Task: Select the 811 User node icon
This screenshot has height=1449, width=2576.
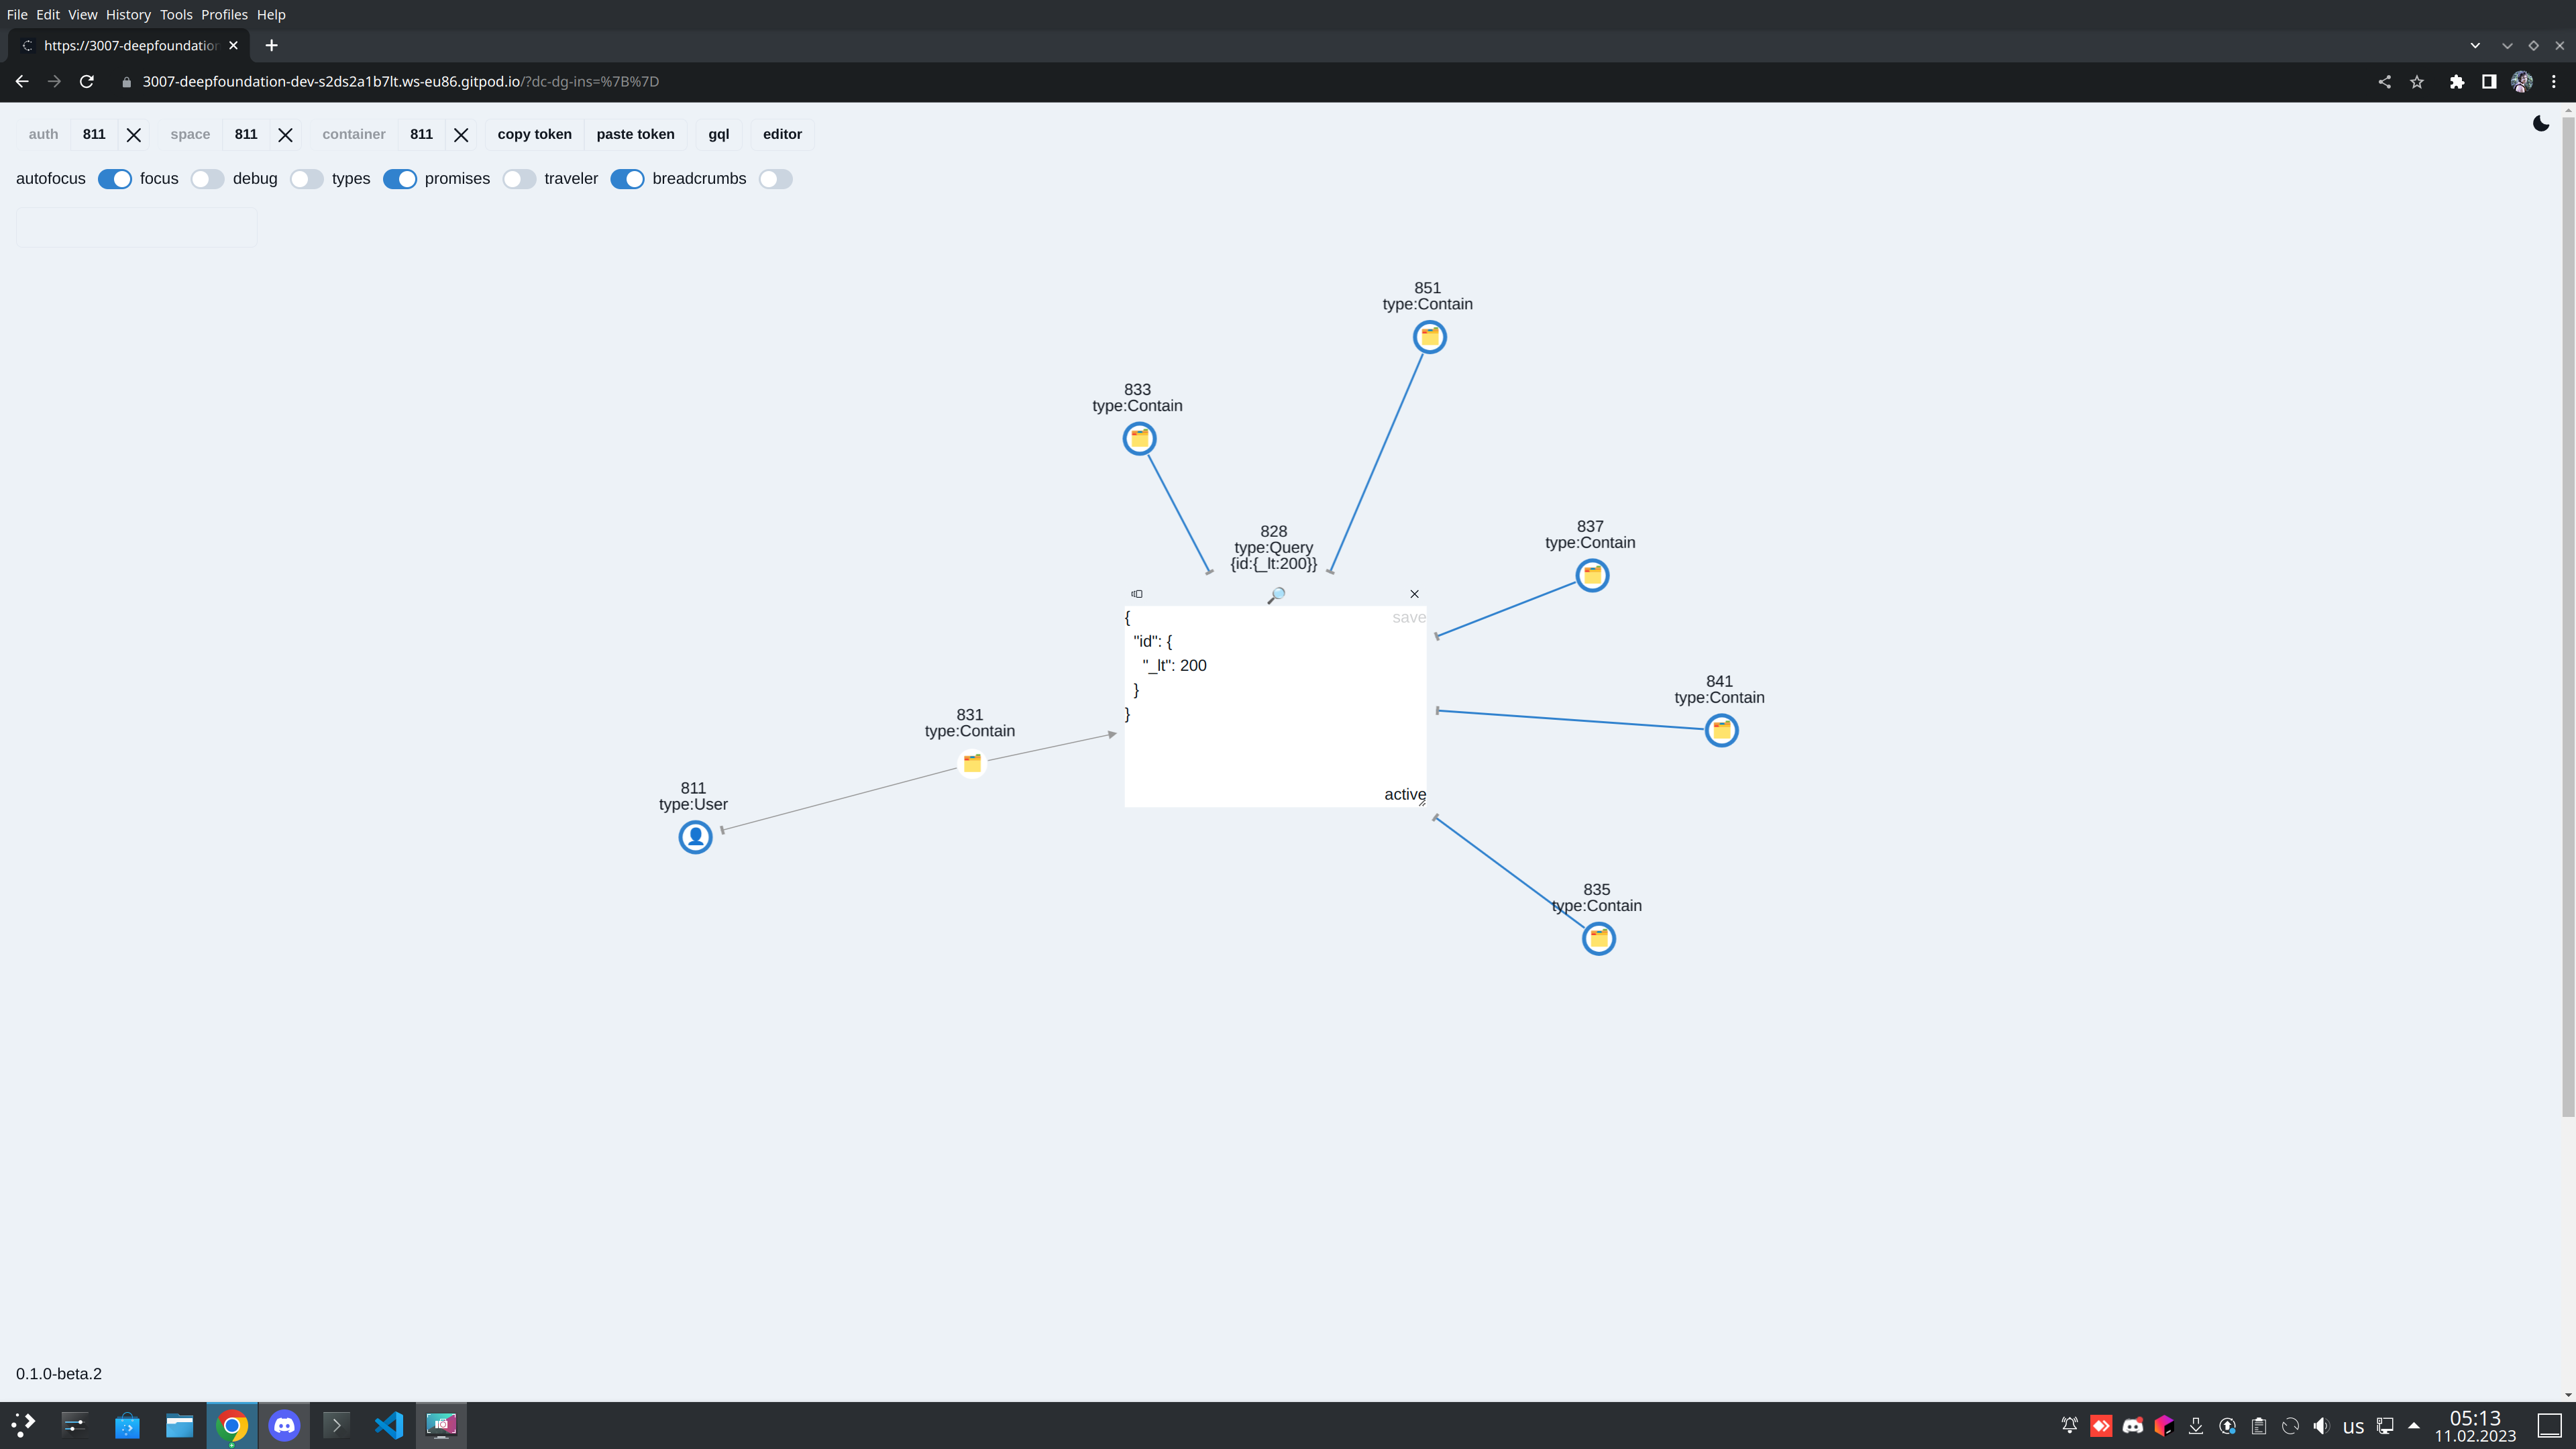Action: (695, 837)
